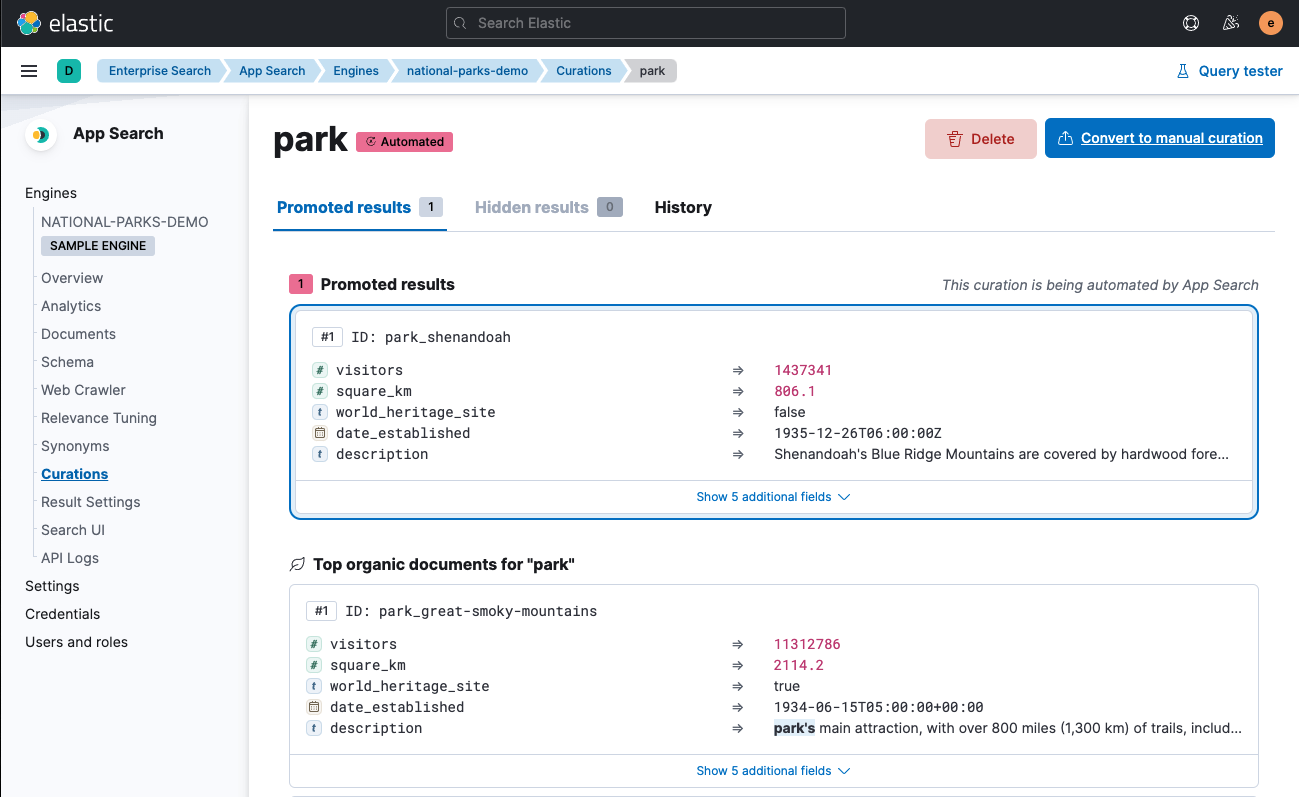The height and width of the screenshot is (797, 1299).
Task: Open the help icon in the top bar
Action: coord(1190,22)
